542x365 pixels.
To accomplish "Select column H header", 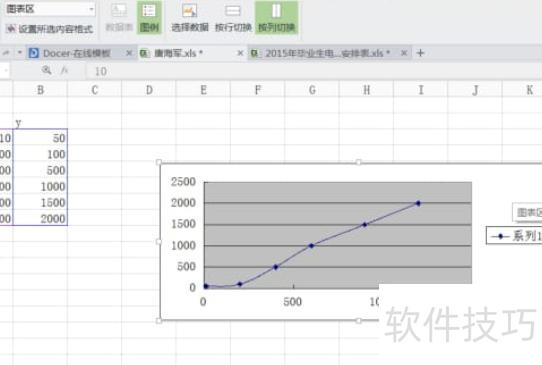I will pyautogui.click(x=366, y=90).
